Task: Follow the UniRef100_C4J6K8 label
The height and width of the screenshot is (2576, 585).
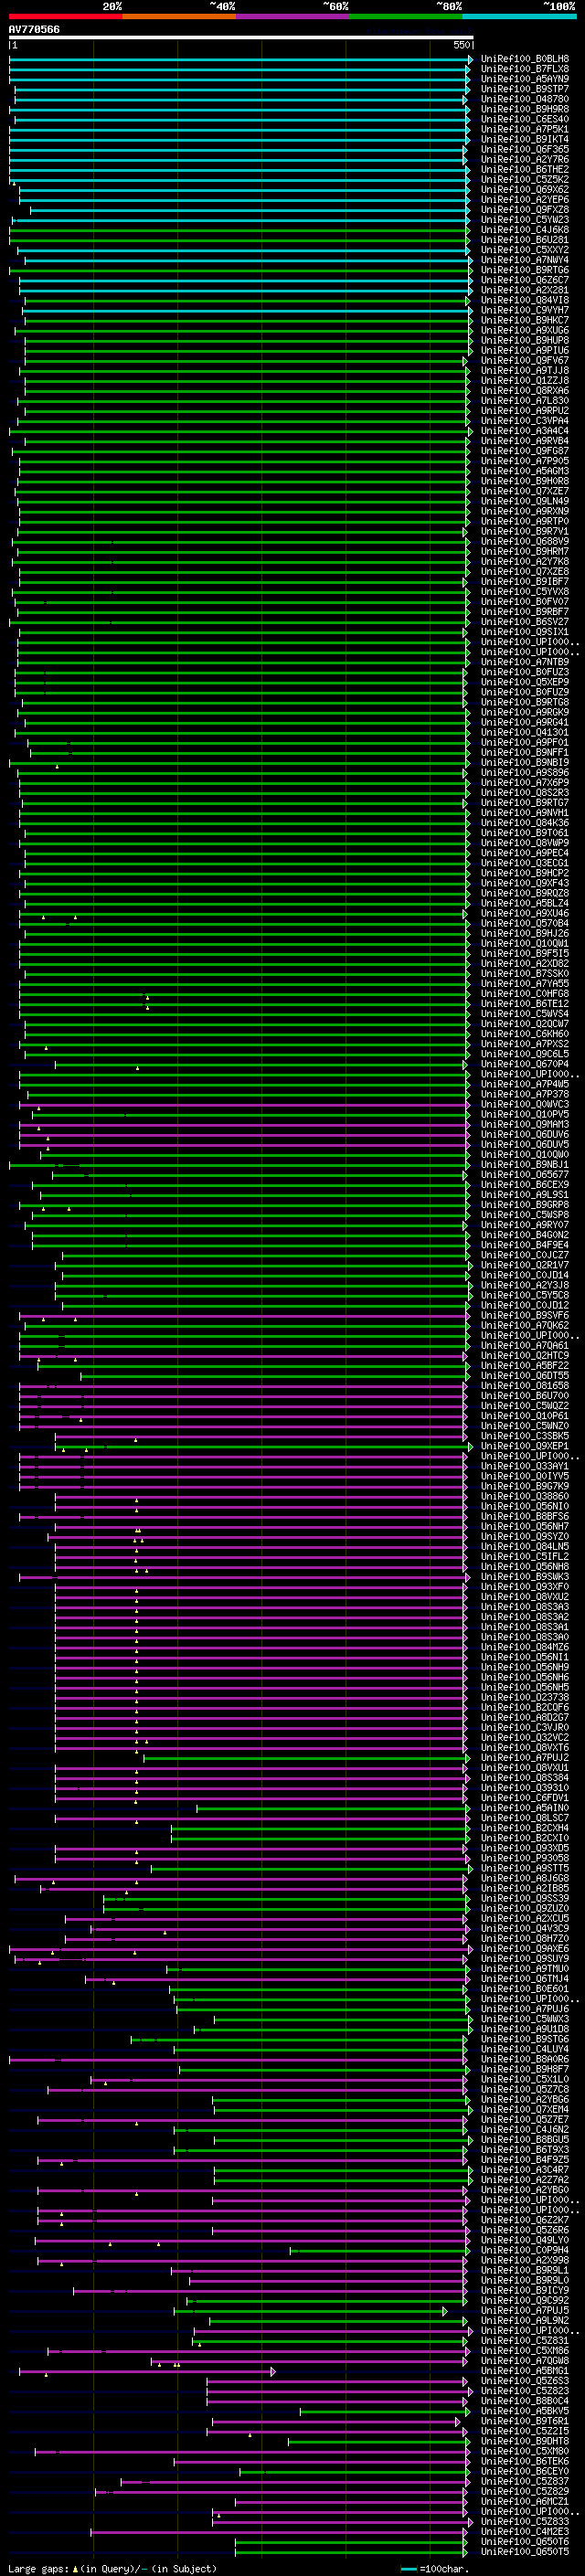Action: tap(524, 230)
